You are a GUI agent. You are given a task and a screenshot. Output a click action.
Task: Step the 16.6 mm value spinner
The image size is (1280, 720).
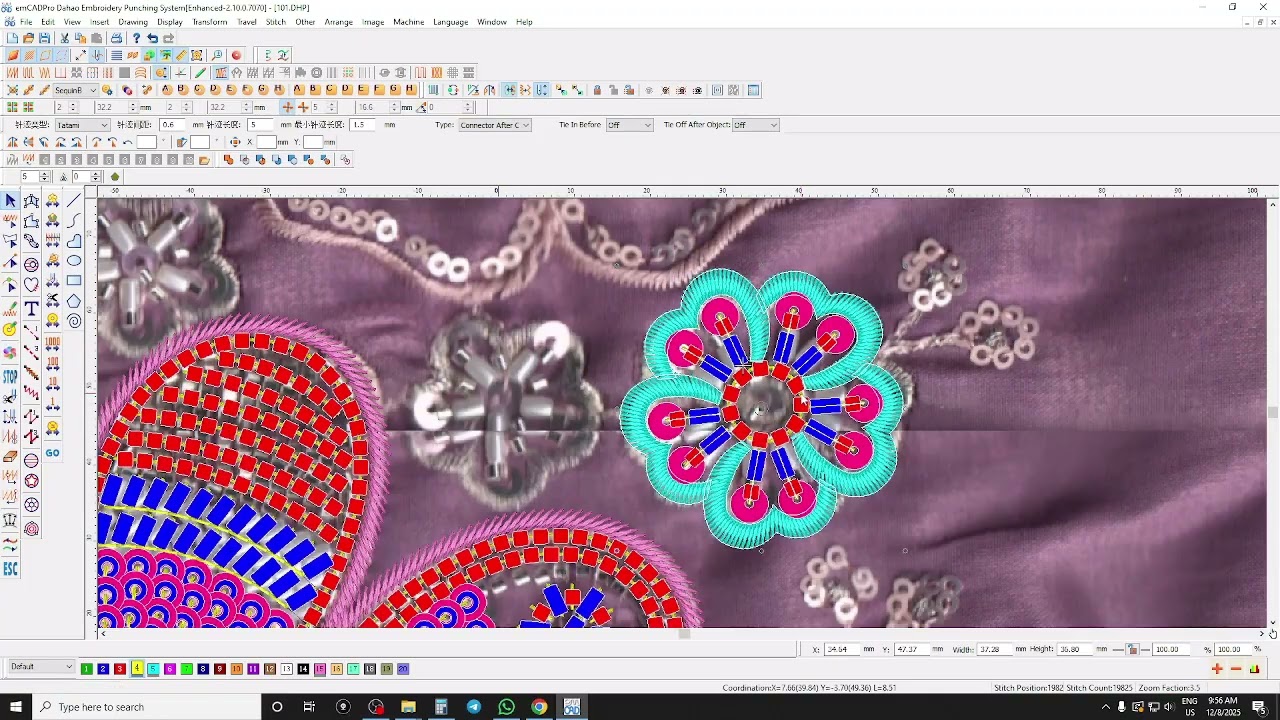point(394,107)
